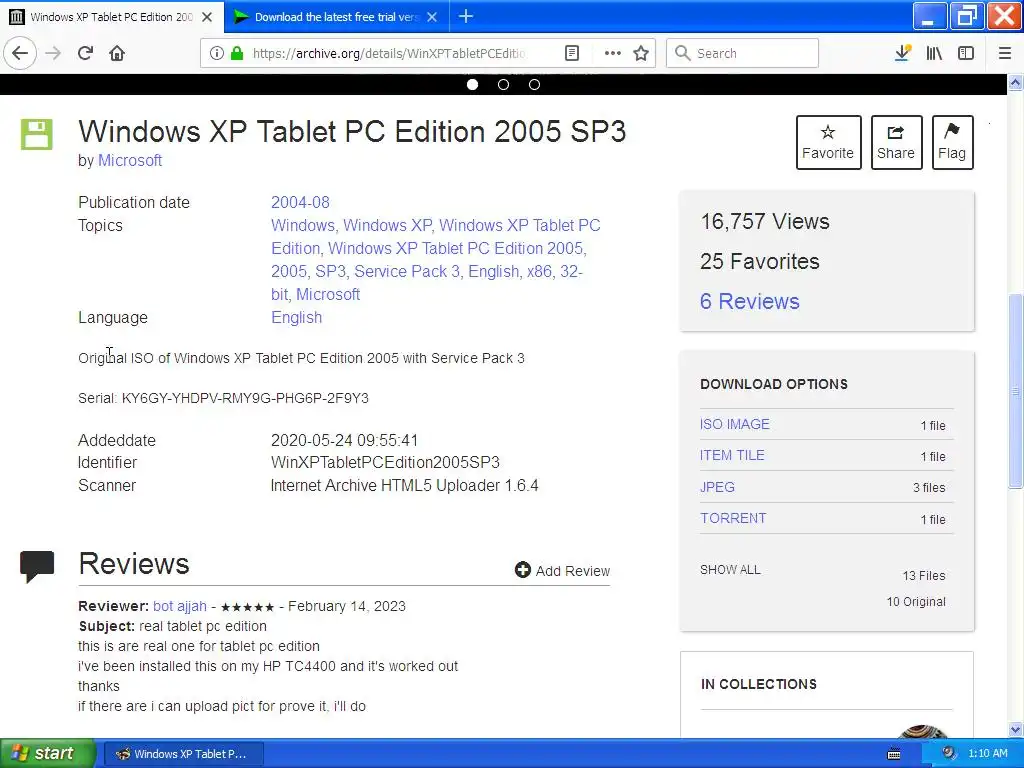Click into the address bar URL field
Screen dimensions: 1024x768
[389, 53]
